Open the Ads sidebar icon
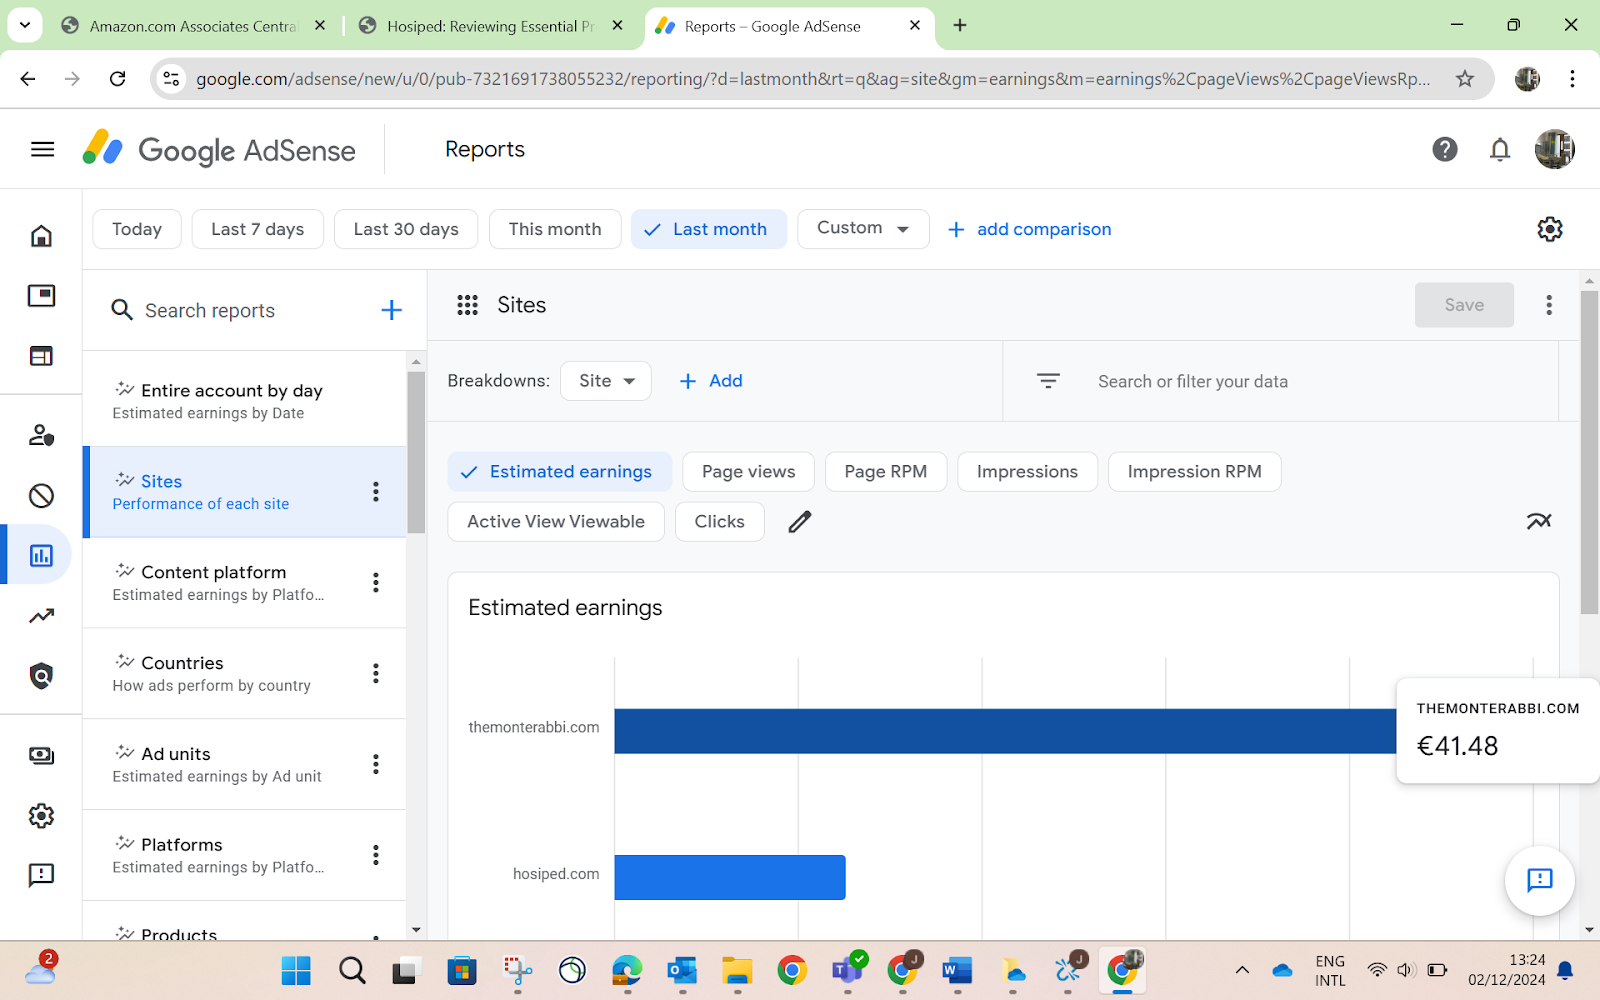The width and height of the screenshot is (1600, 1000). point(41,296)
